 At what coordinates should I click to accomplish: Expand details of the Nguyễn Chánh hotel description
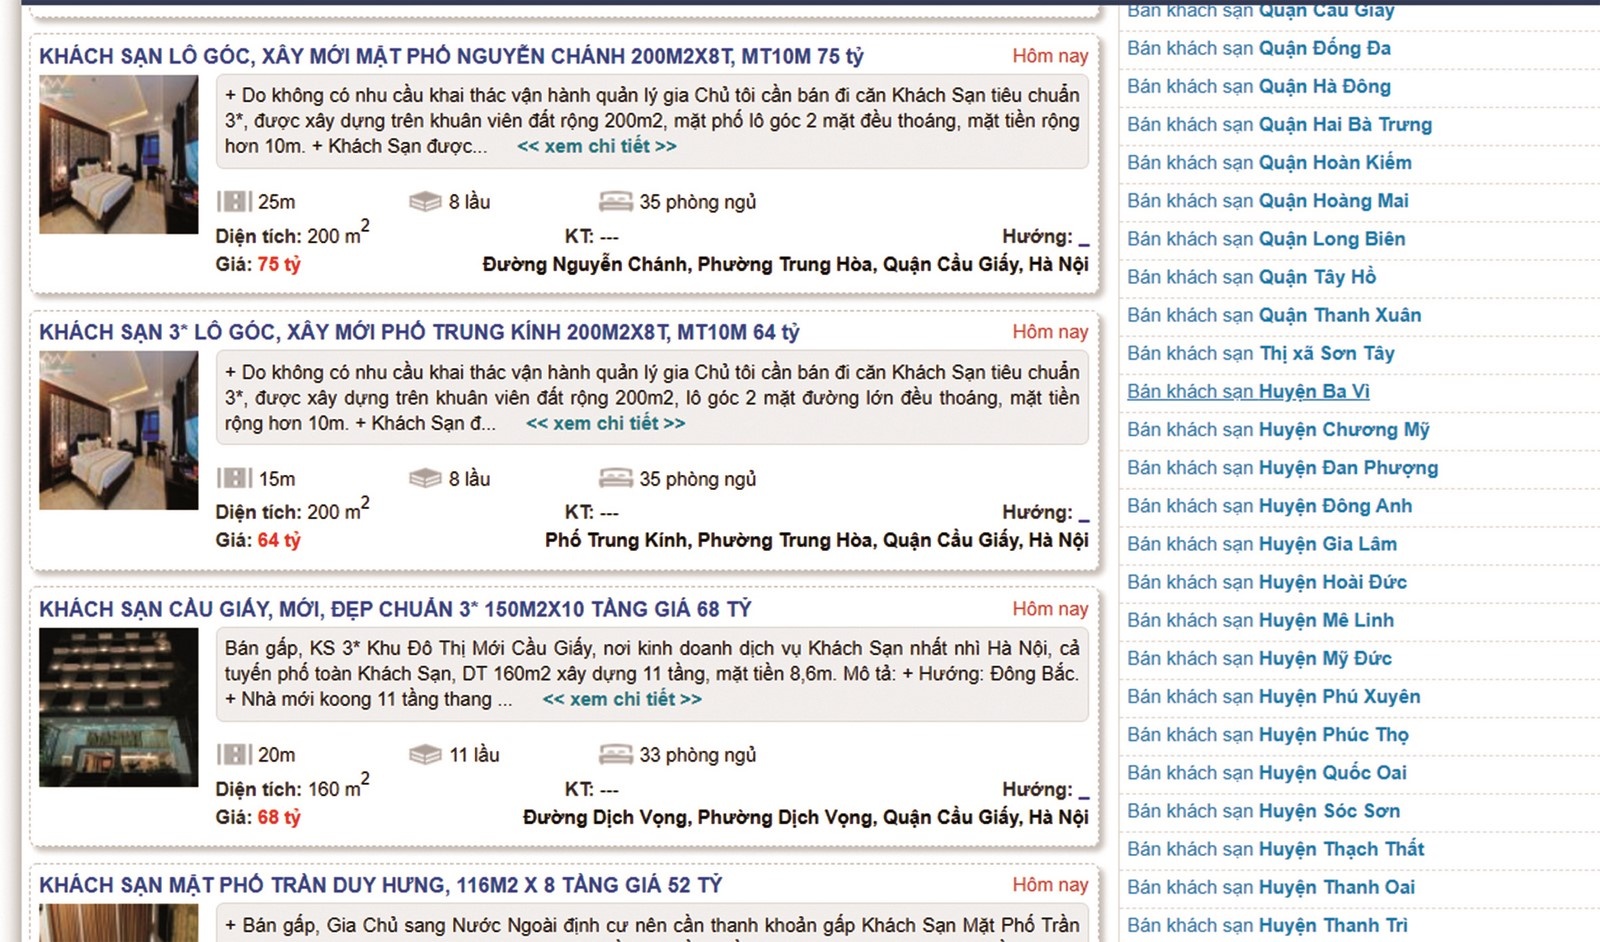[x=596, y=147]
